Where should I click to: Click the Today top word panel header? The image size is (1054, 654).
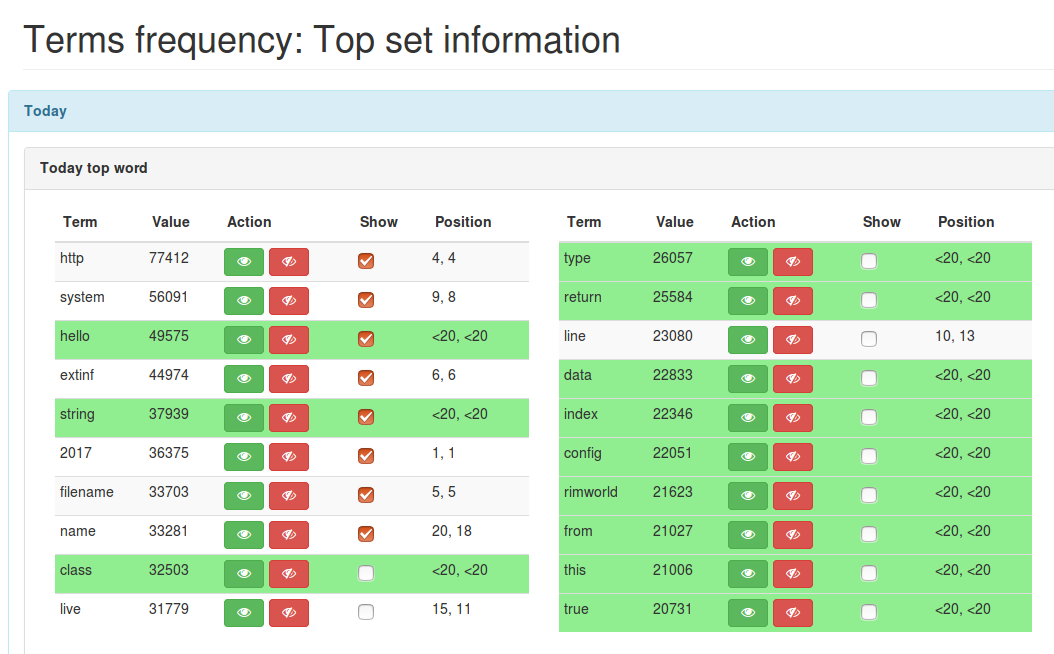click(94, 168)
